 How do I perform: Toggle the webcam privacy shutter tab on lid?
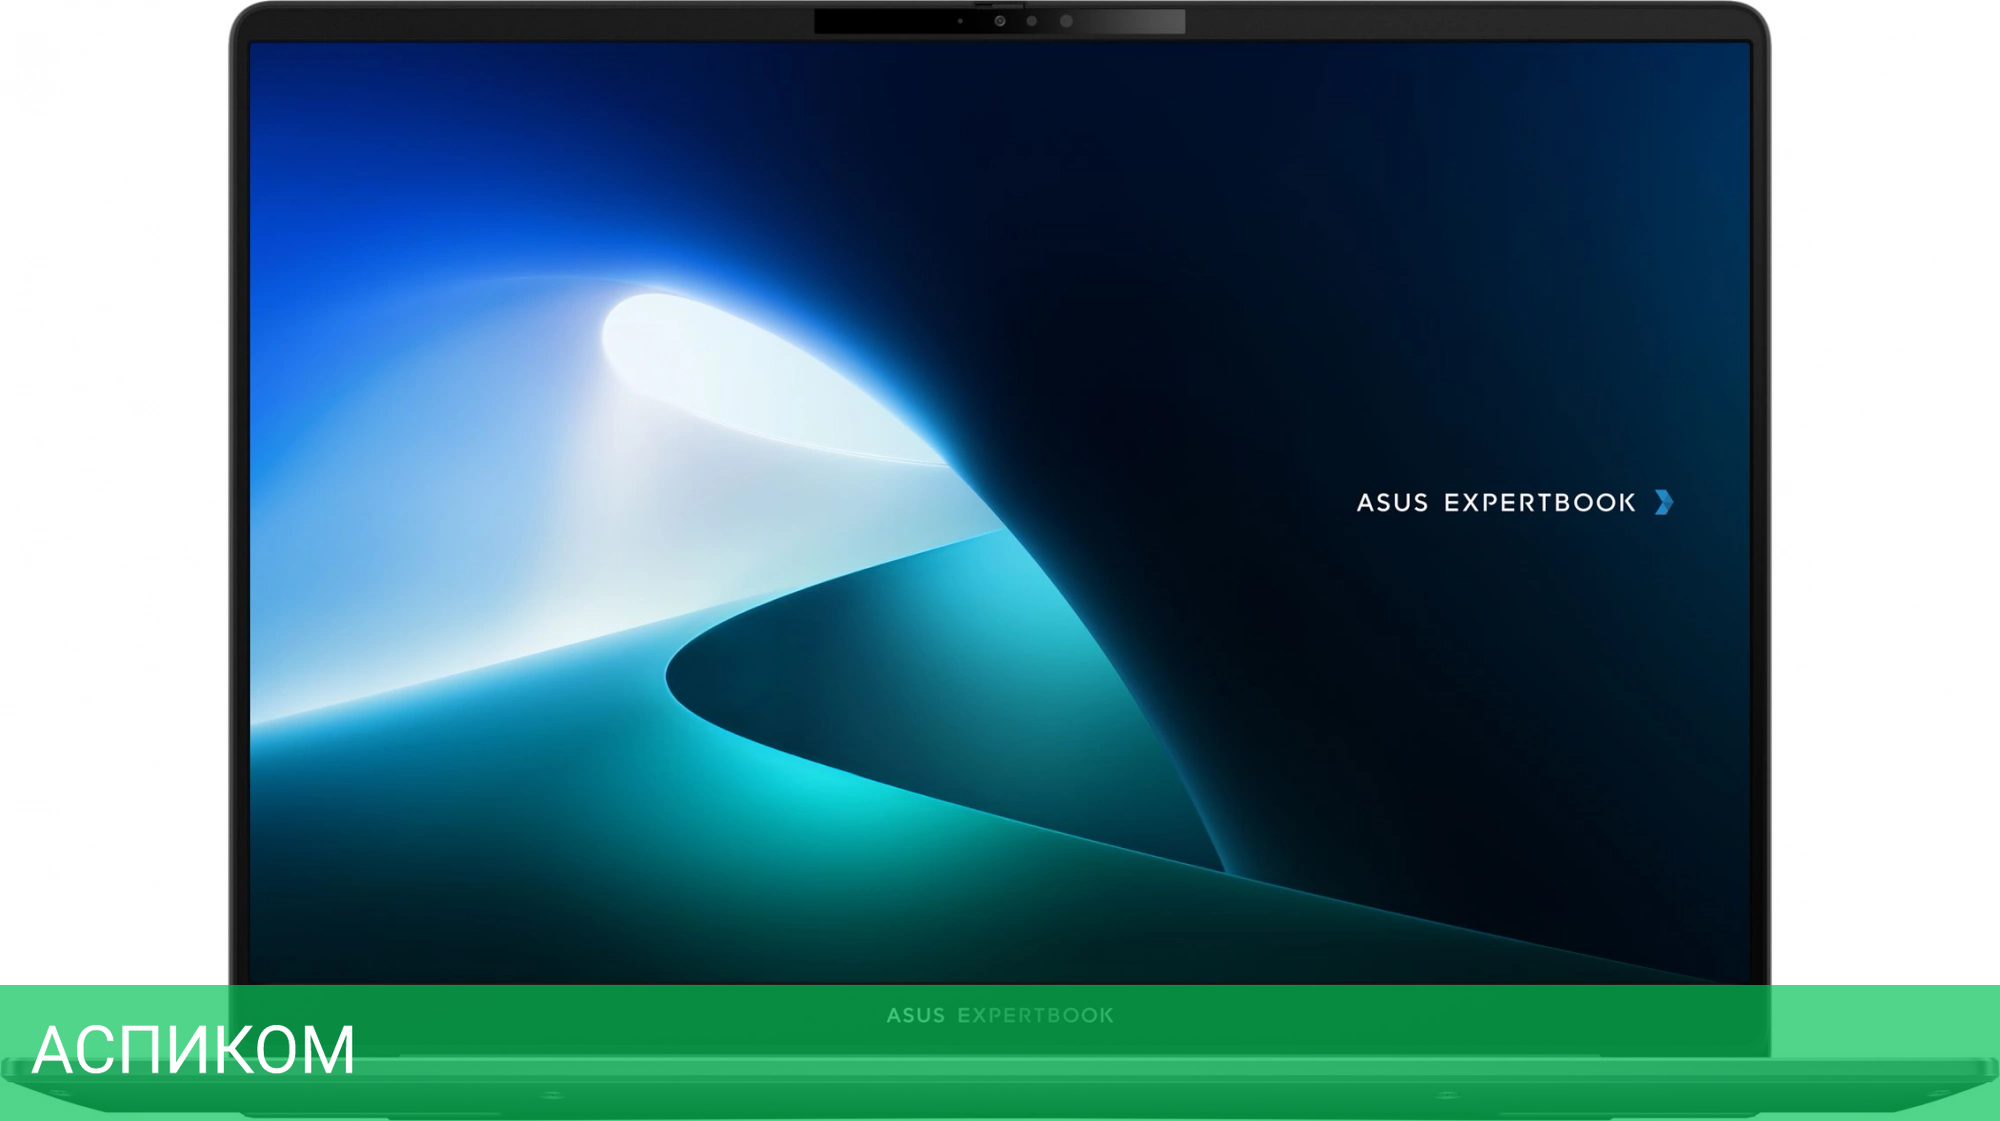pos(999,4)
